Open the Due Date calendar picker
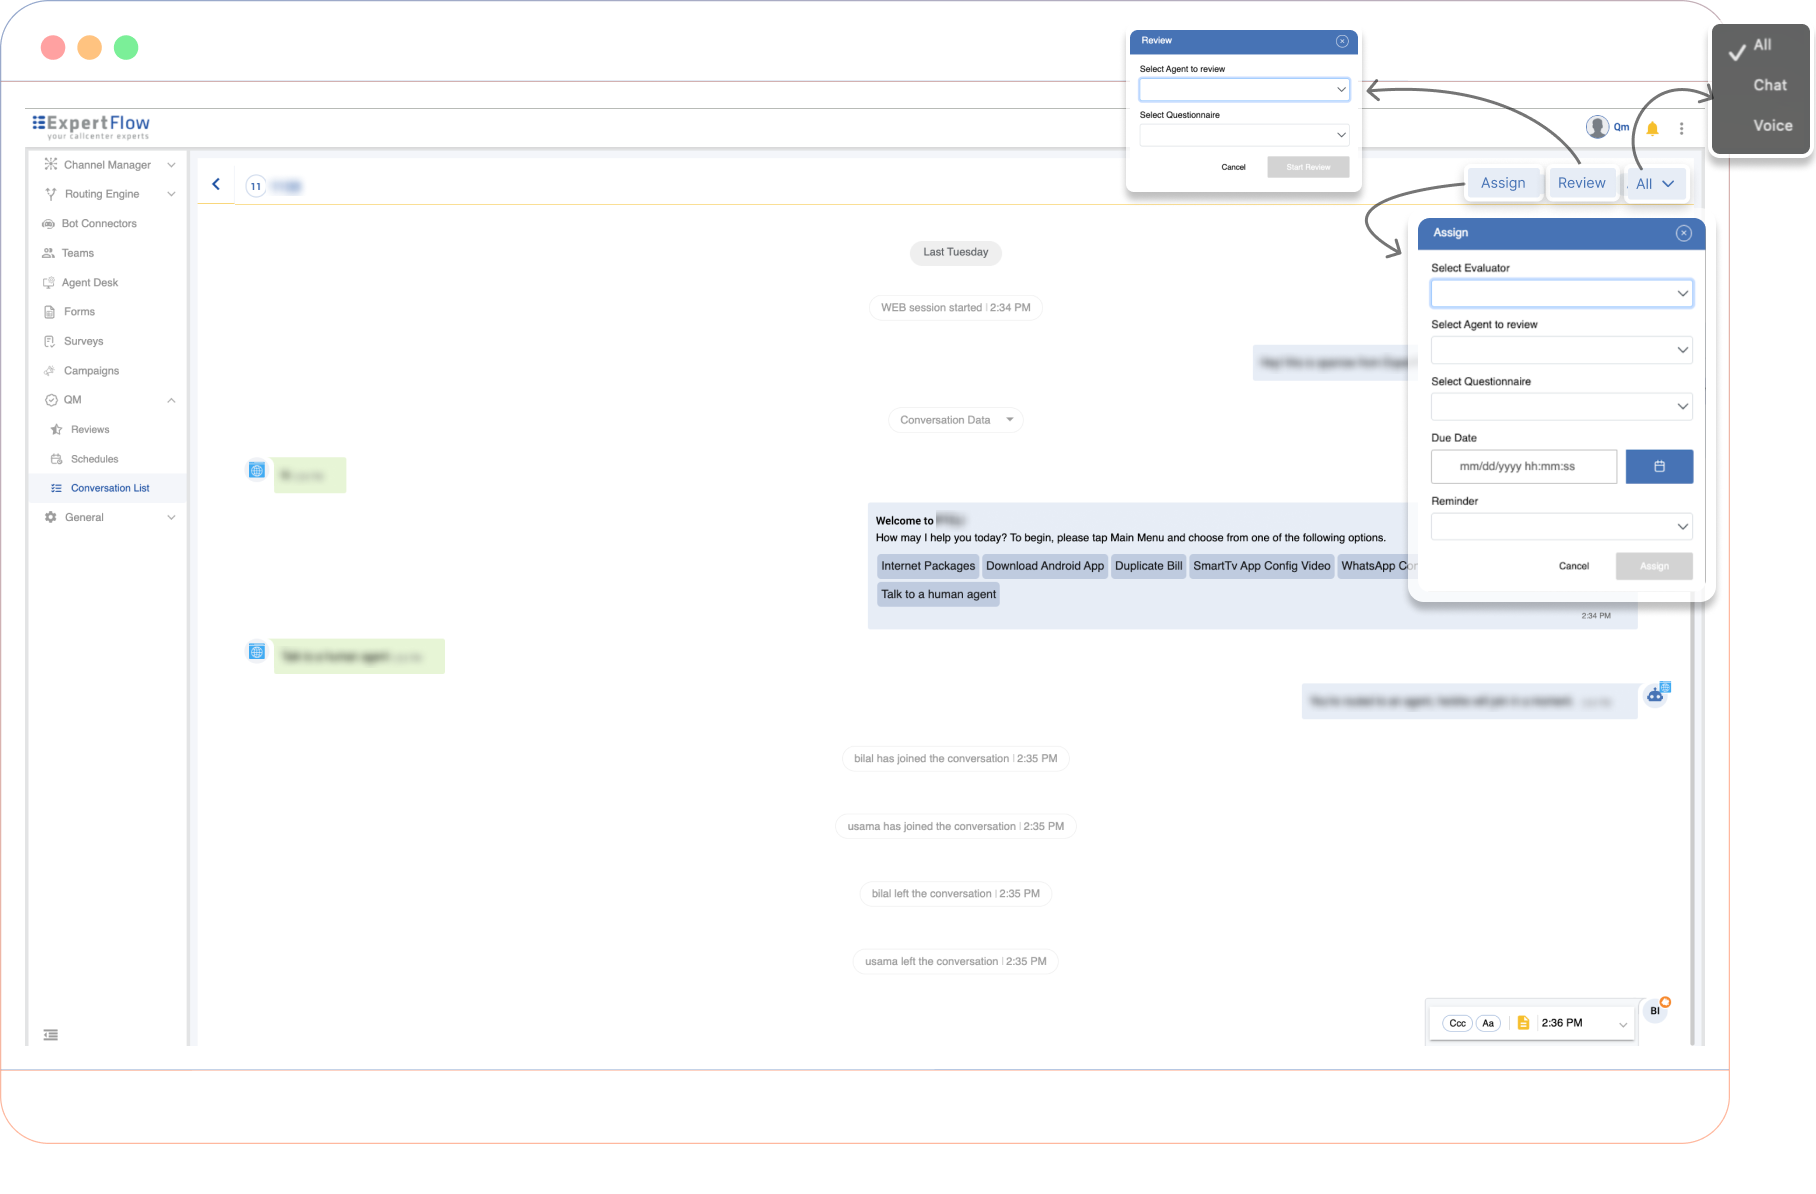 (1659, 466)
